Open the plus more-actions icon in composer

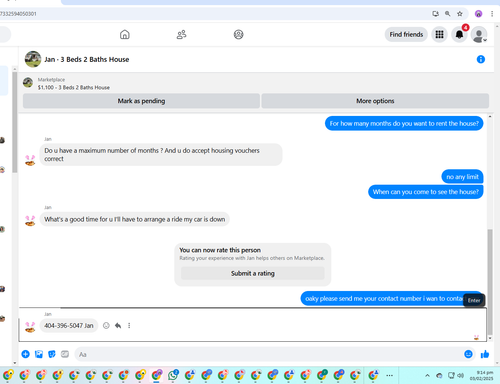[25, 354]
